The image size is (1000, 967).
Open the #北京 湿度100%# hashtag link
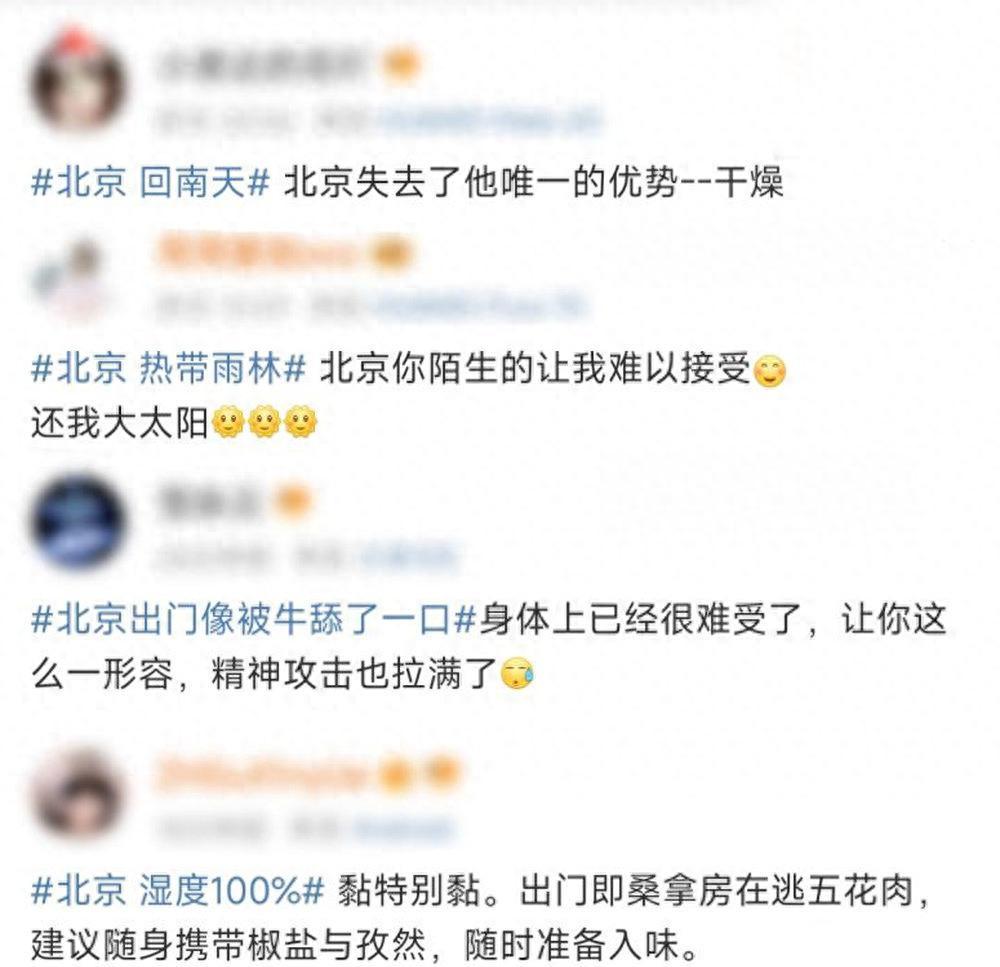(x=178, y=890)
